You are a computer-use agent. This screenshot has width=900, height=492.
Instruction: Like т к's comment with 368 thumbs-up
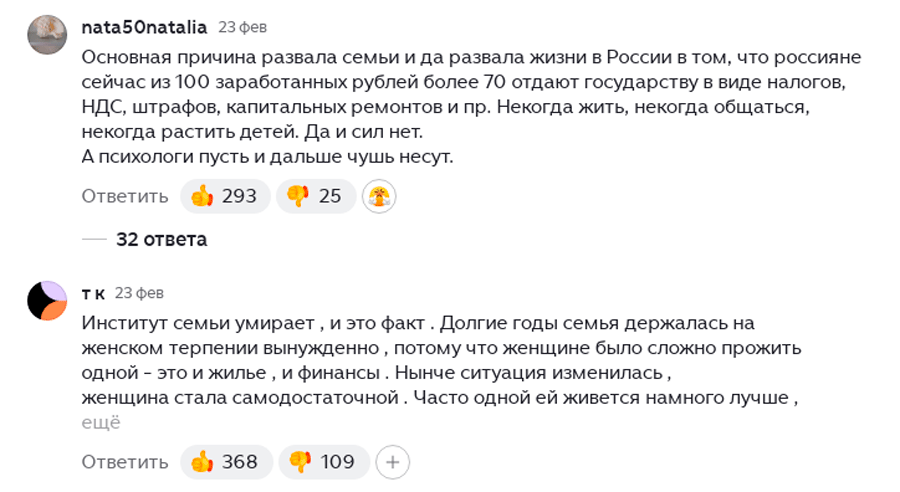tap(225, 462)
